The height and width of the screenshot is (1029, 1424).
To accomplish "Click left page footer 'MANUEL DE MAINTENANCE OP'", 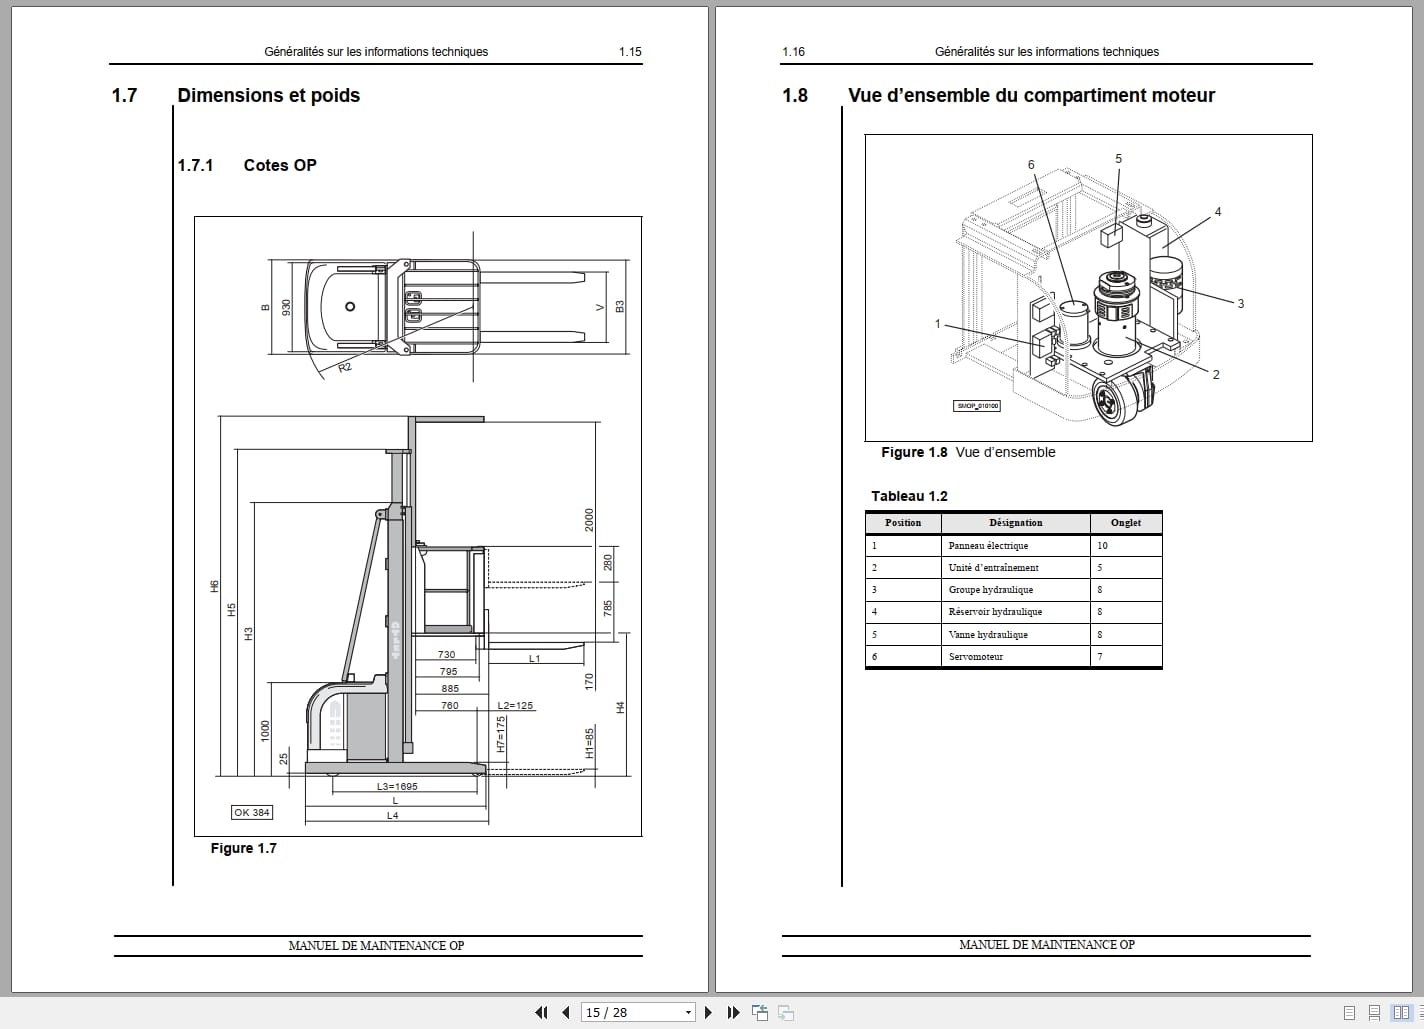I will point(376,945).
